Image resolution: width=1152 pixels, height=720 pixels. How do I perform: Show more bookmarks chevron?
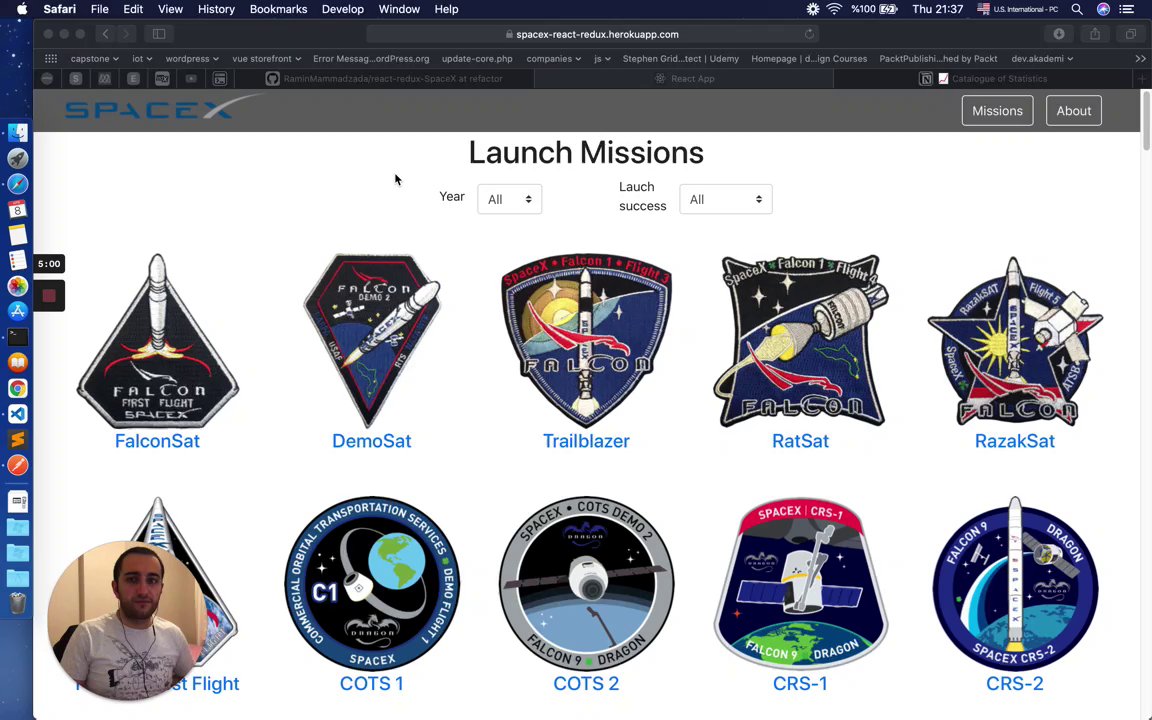(1140, 59)
